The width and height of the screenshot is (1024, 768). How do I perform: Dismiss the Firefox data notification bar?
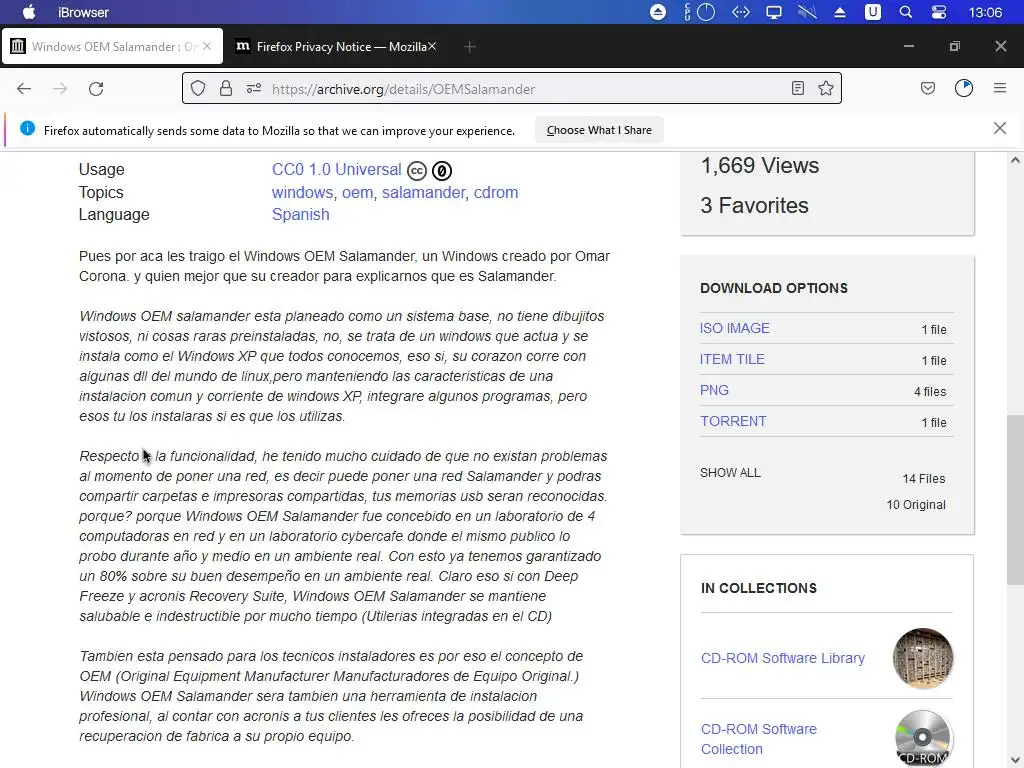coord(1000,128)
